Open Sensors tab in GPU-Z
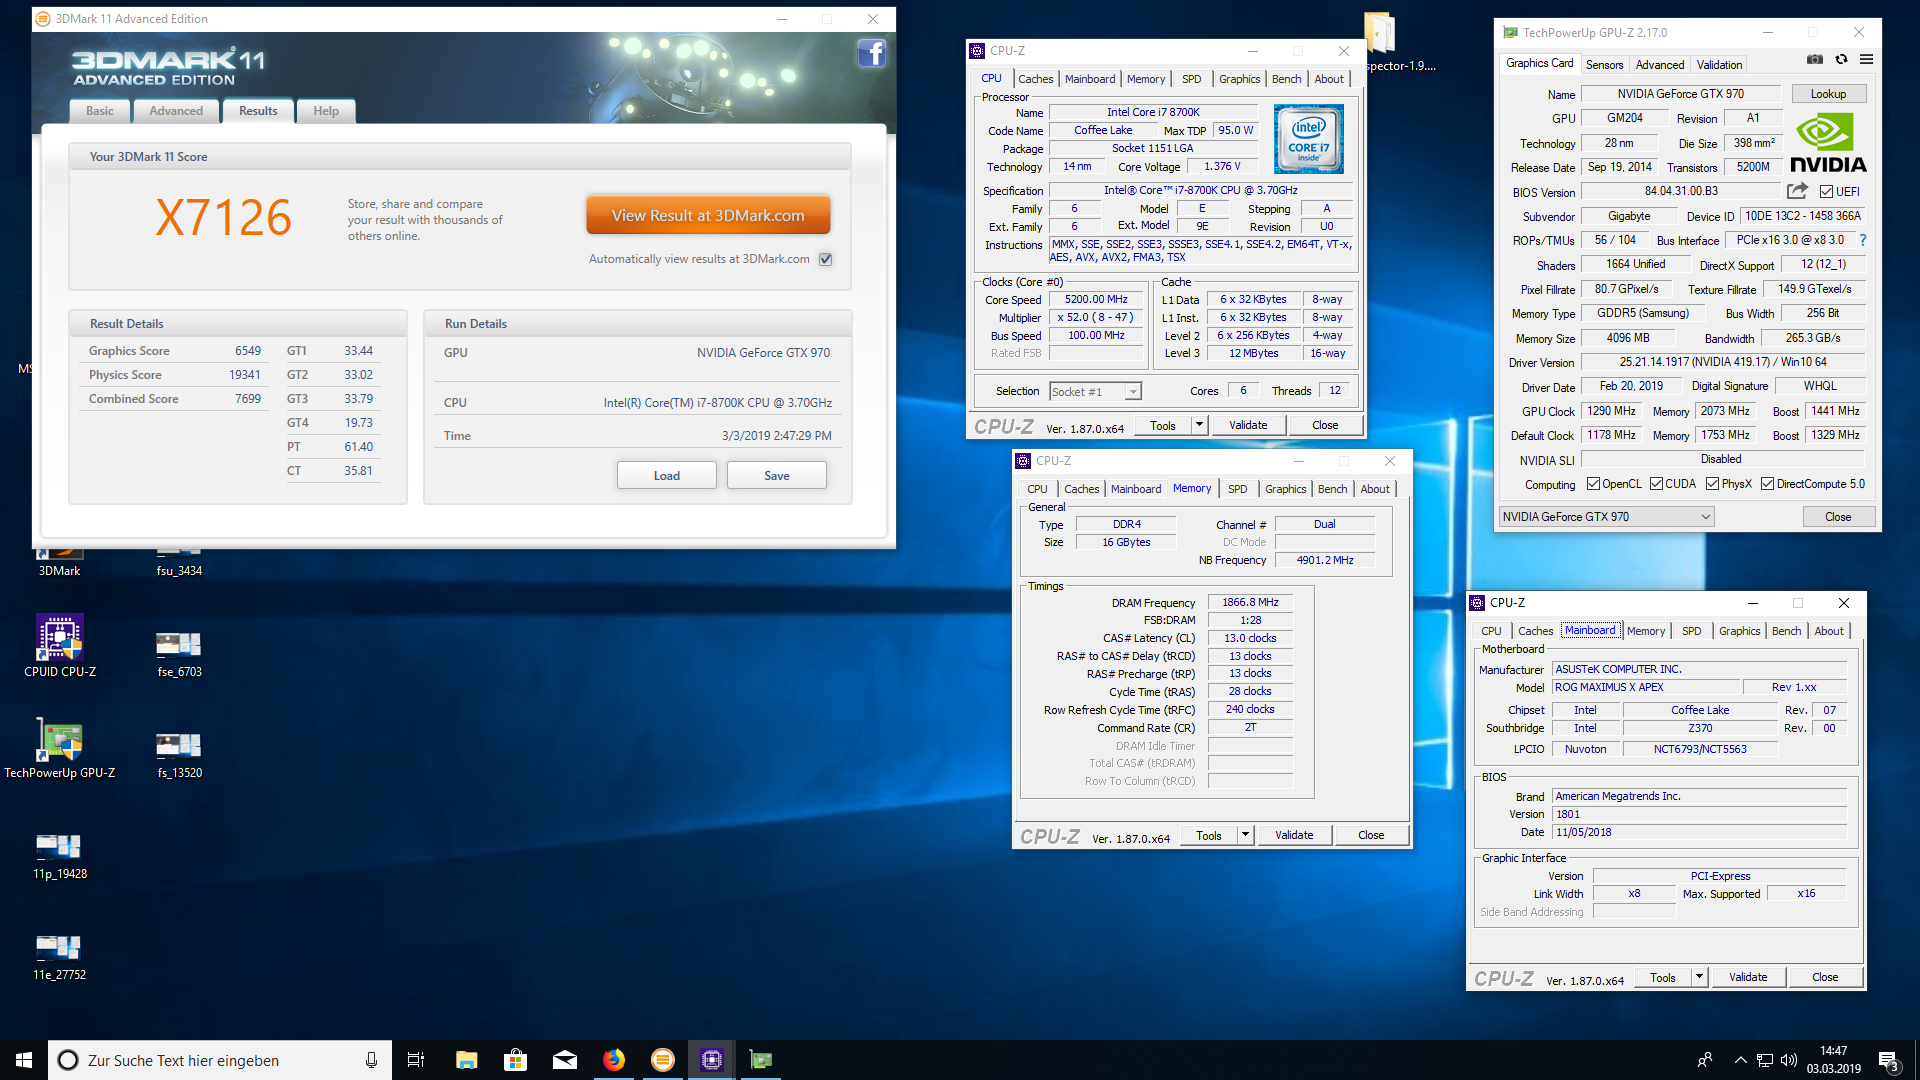Viewport: 1920px width, 1080px height. 1604,65
